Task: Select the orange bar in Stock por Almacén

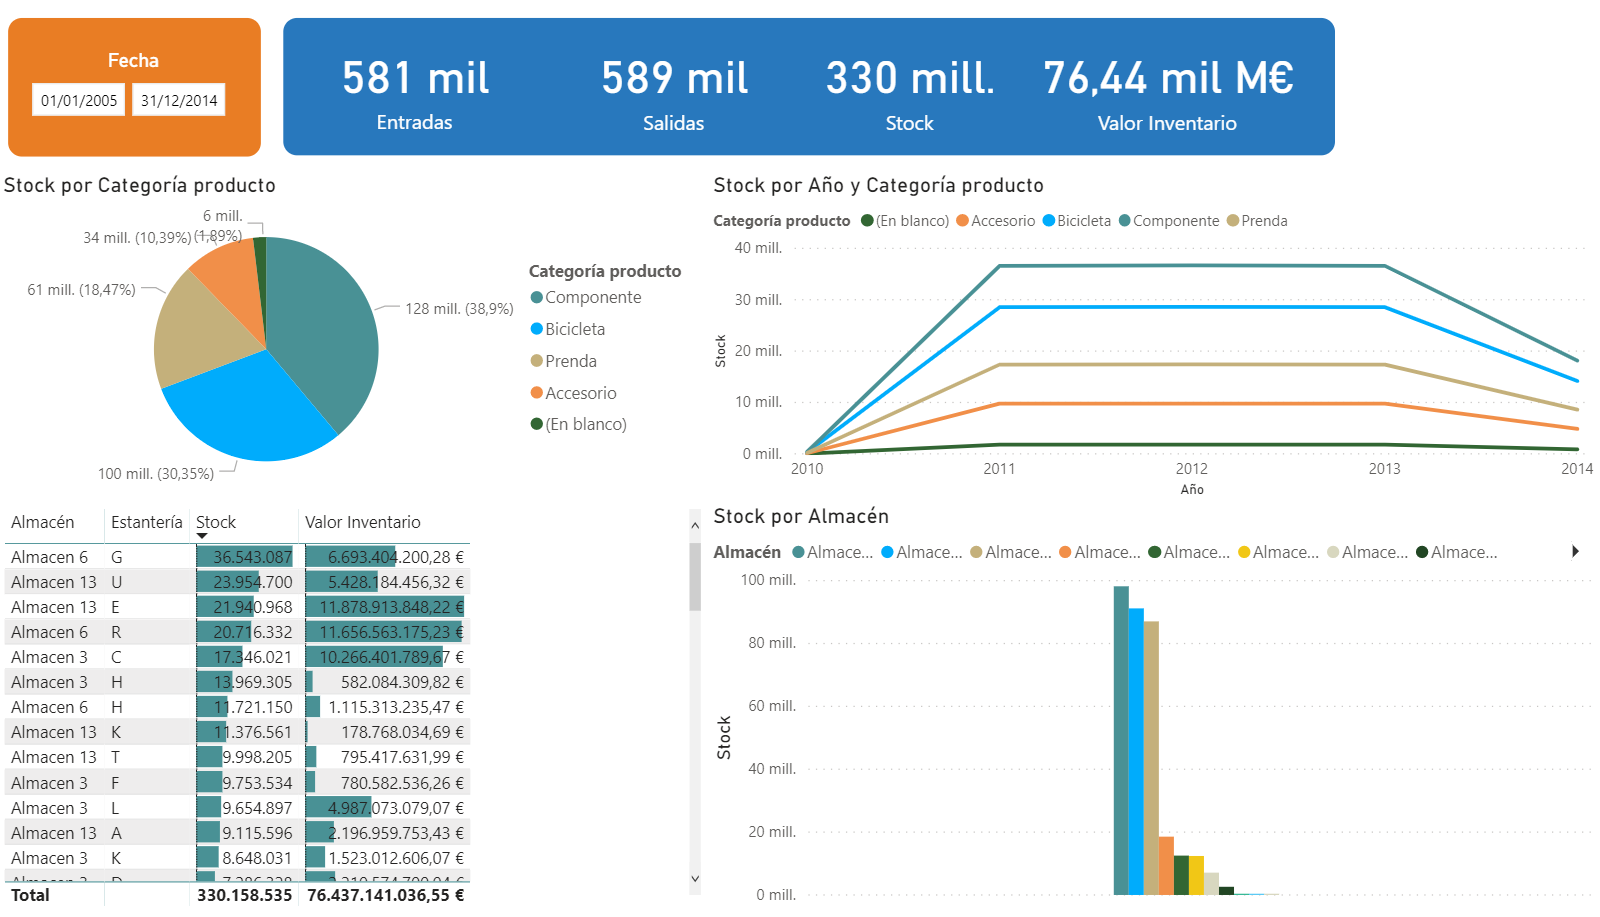Action: tap(1166, 865)
